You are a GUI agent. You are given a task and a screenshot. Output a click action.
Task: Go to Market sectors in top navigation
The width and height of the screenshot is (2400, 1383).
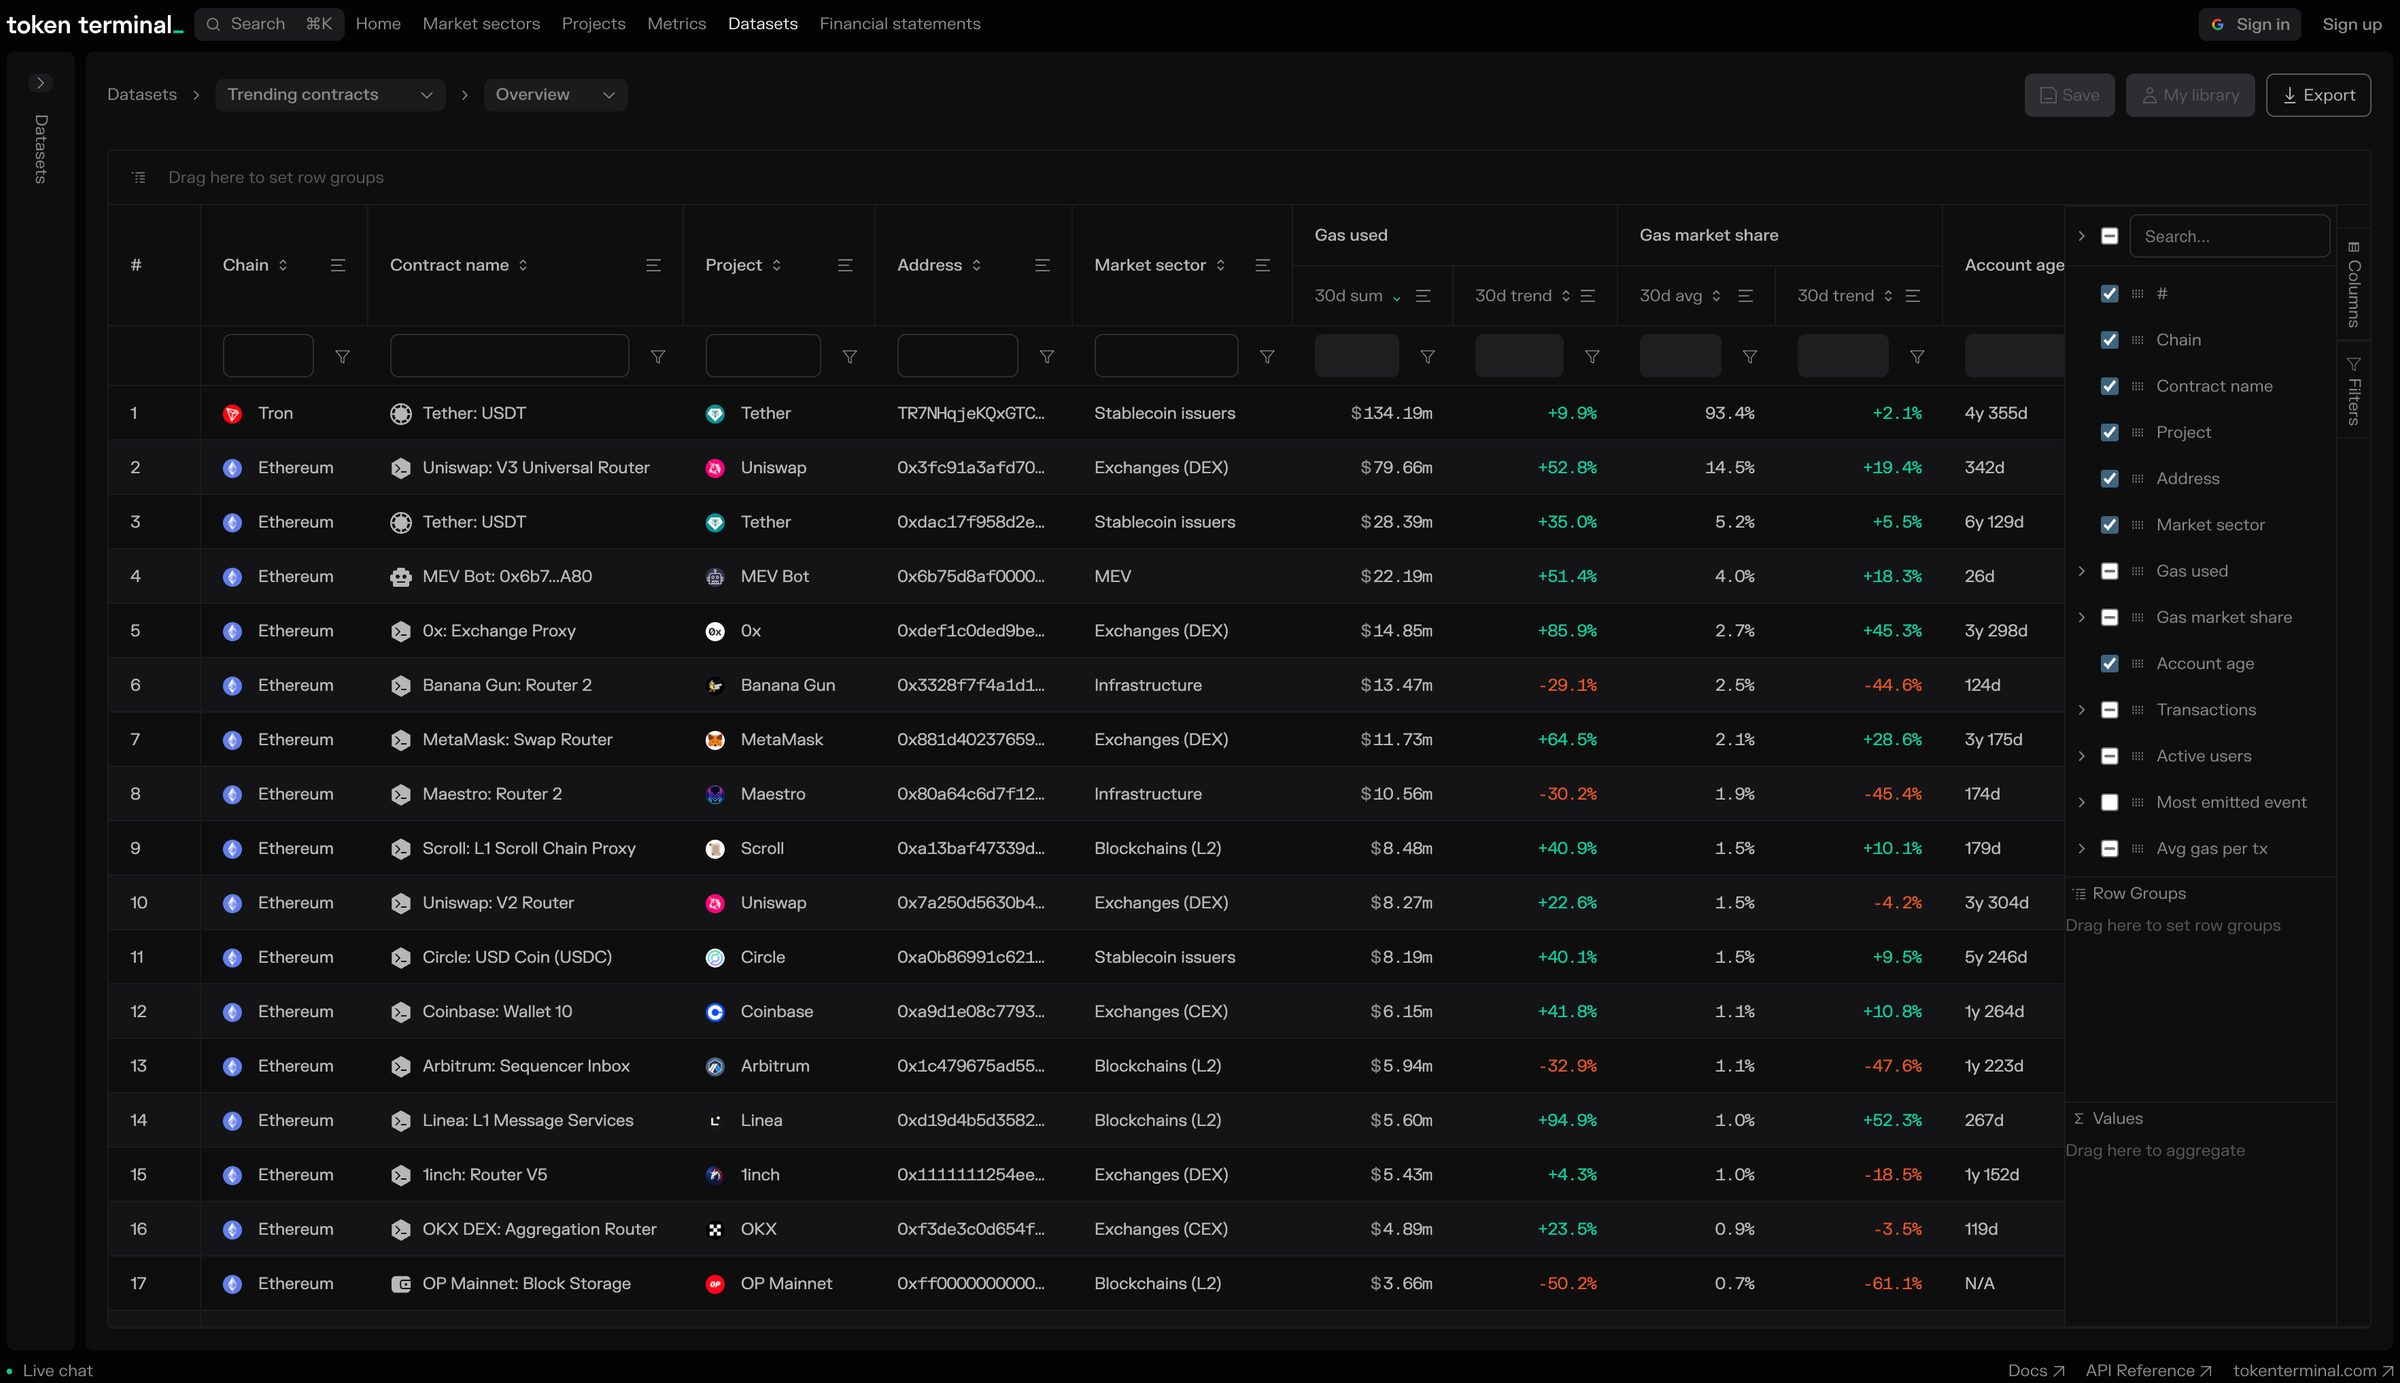pyautogui.click(x=481, y=24)
